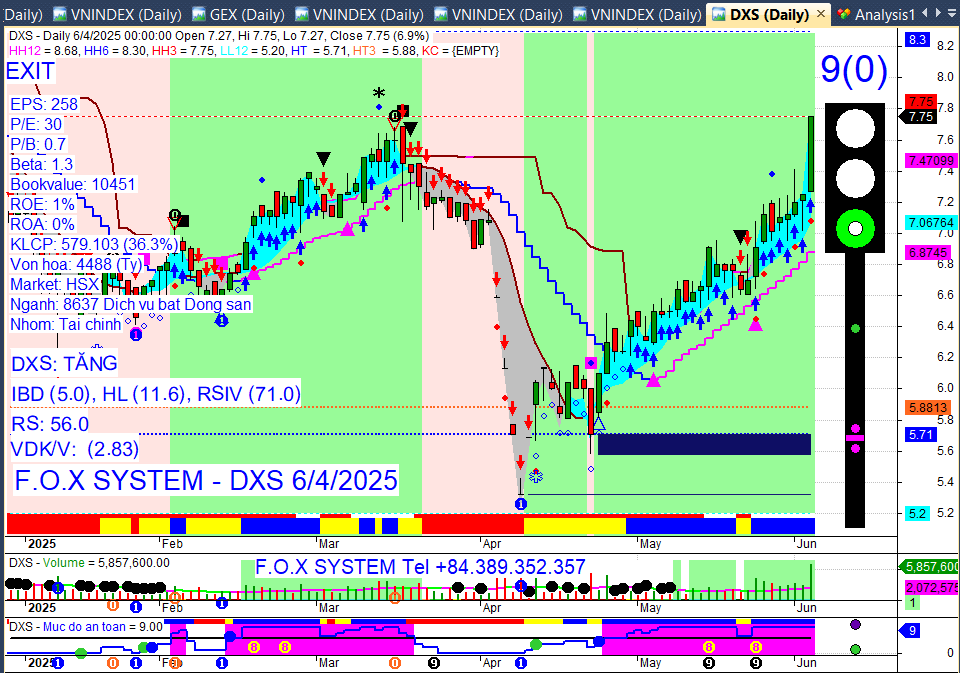Click the green 5,857,600 volume axis label
This screenshot has width=960, height=673.
point(931,566)
